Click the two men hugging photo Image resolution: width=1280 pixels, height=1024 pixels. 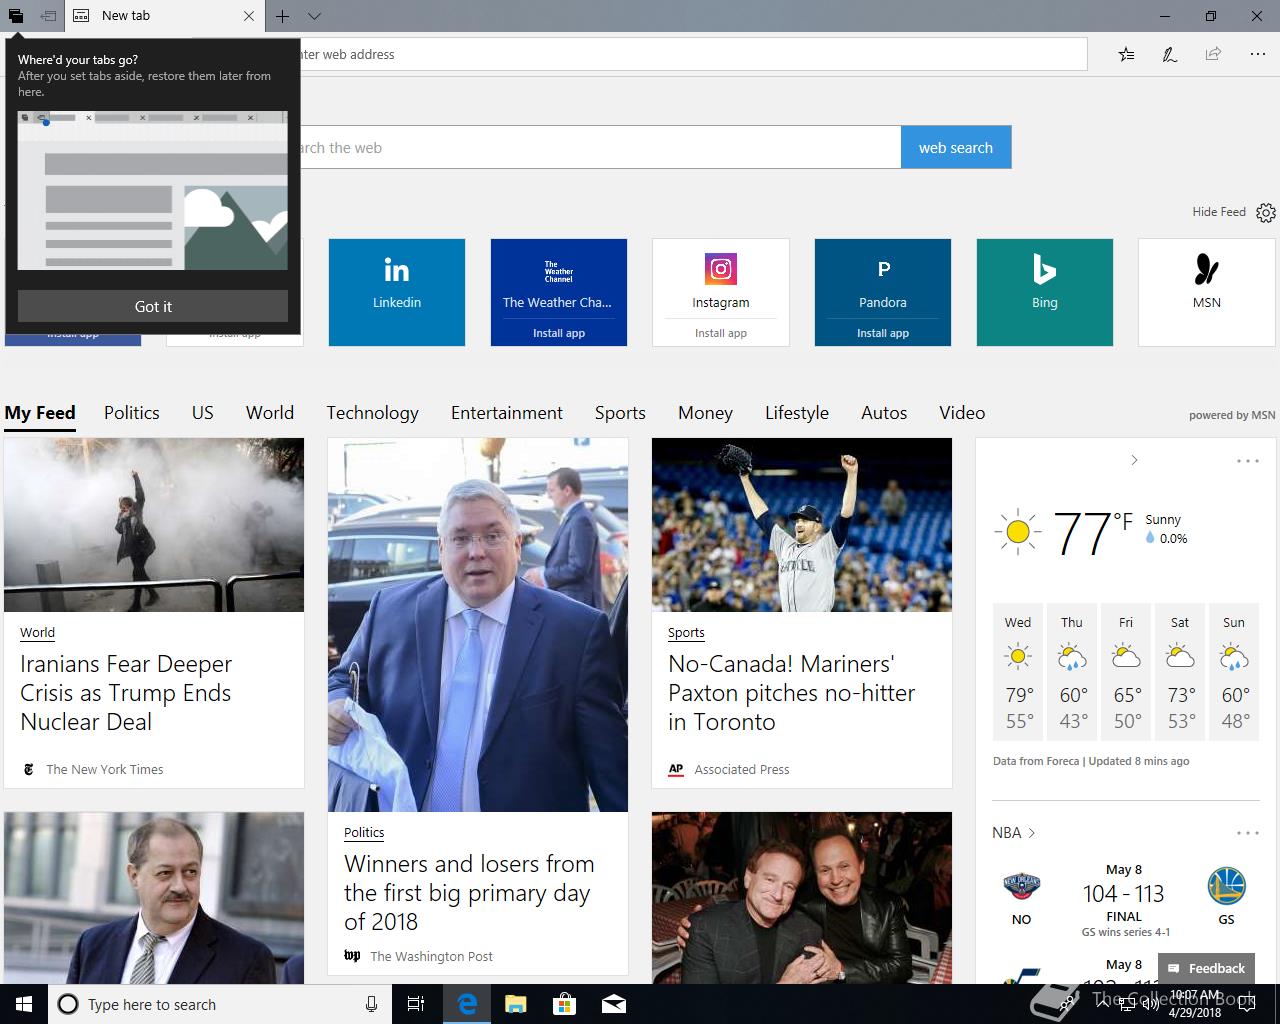802,897
